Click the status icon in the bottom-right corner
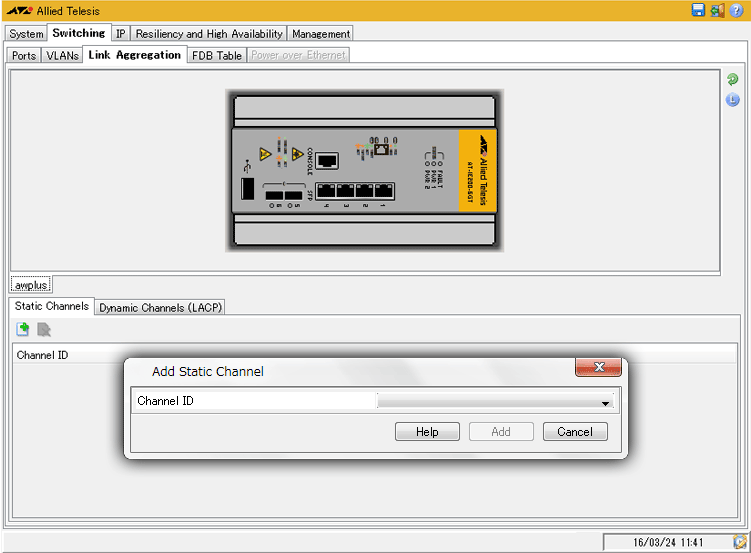Viewport: 751px width, 553px height. point(739,542)
